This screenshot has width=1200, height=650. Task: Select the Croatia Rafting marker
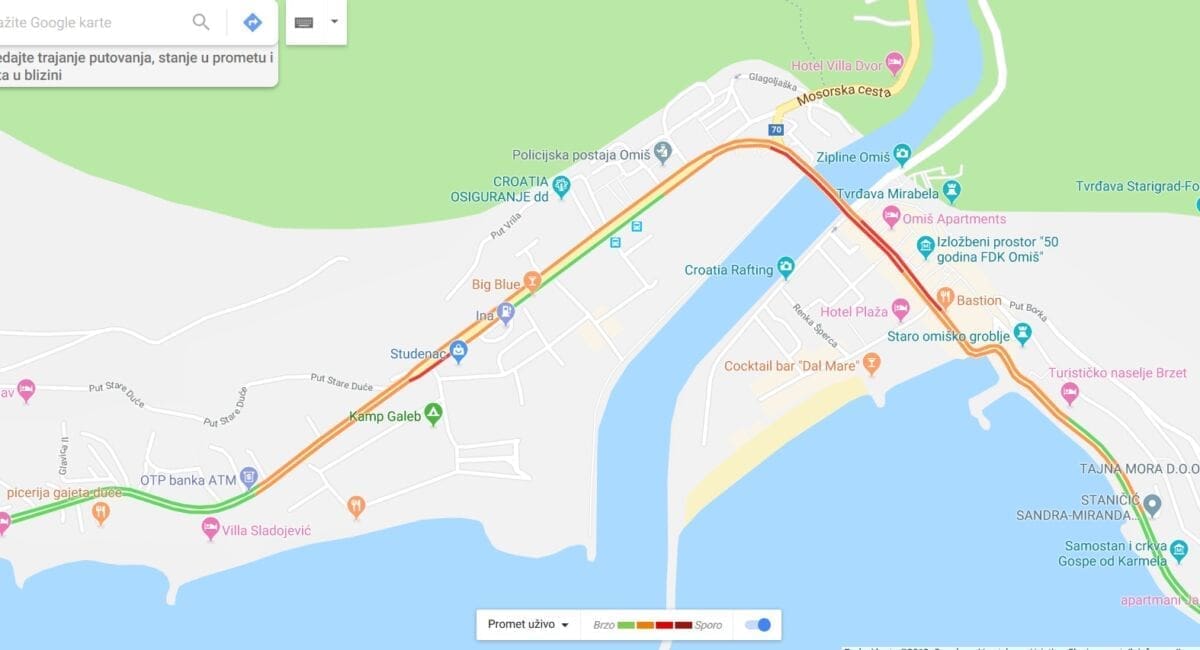(x=786, y=267)
